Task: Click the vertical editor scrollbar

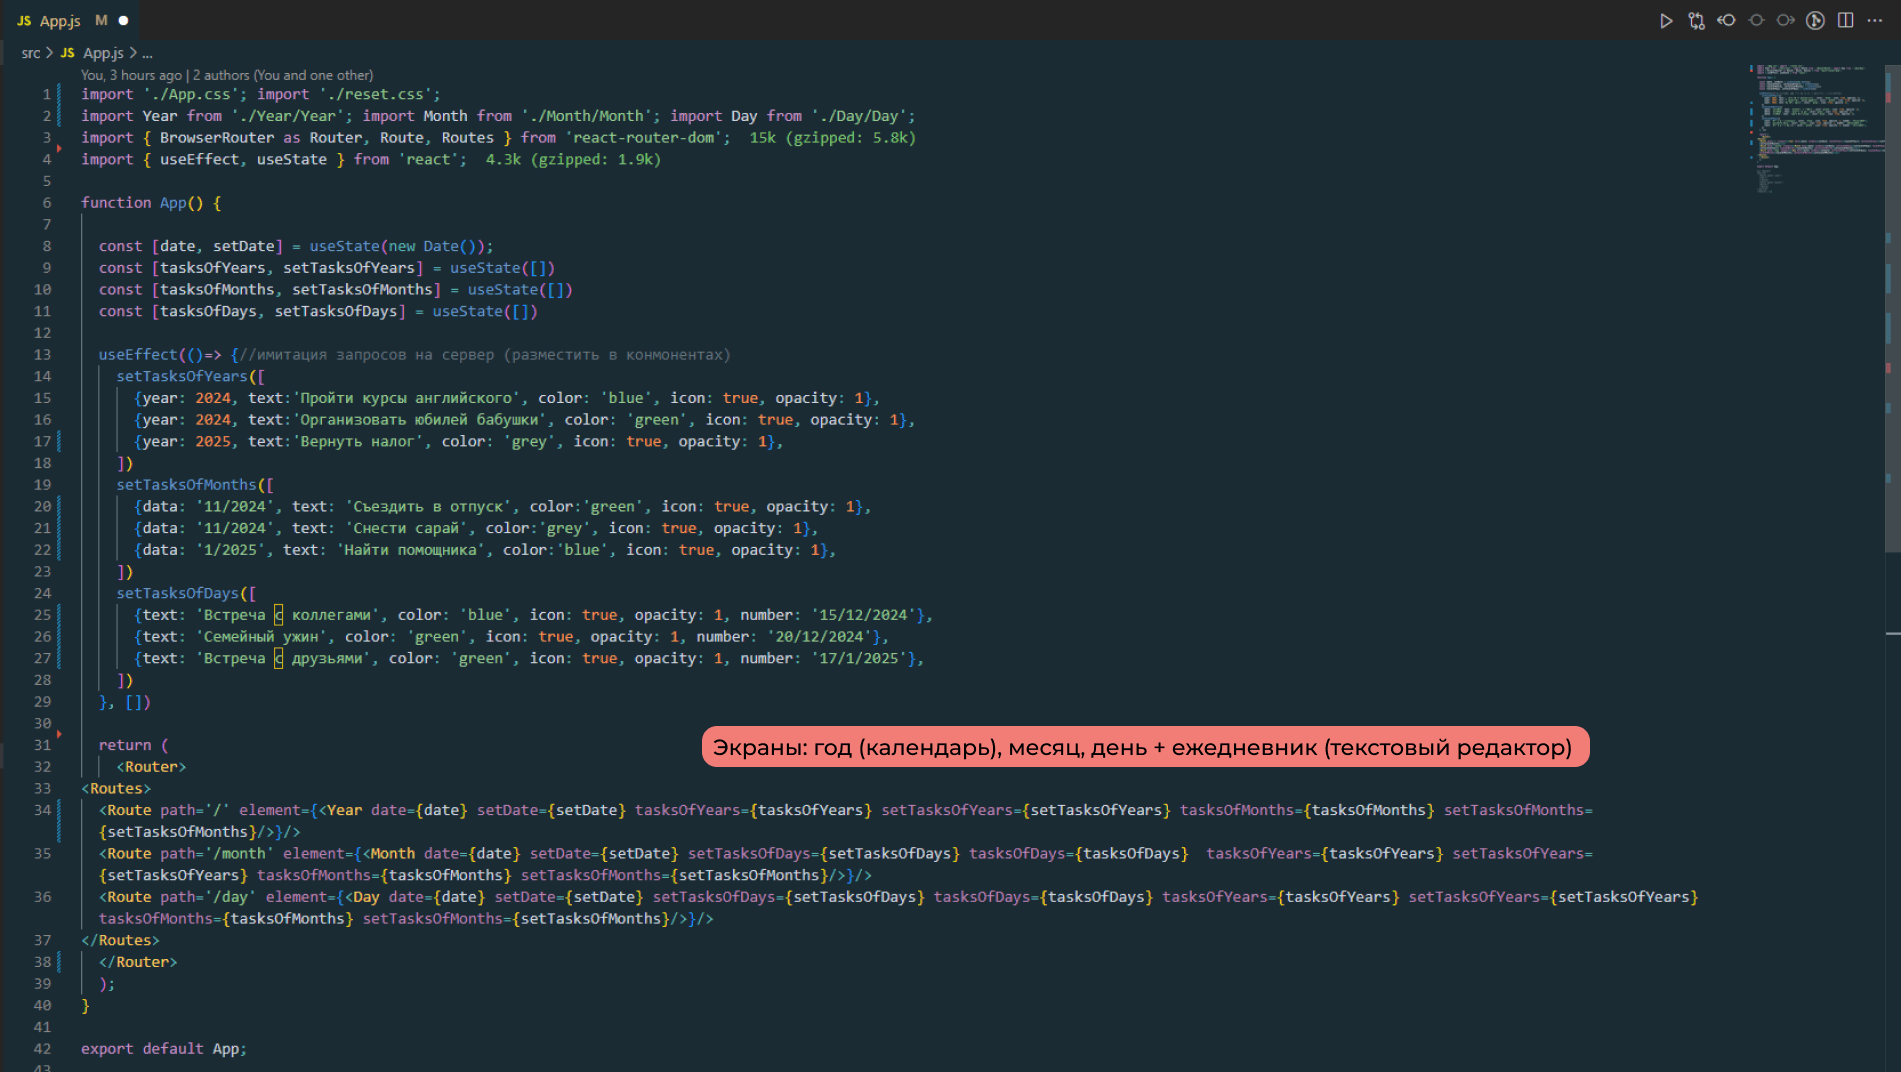Action: tap(1892, 308)
